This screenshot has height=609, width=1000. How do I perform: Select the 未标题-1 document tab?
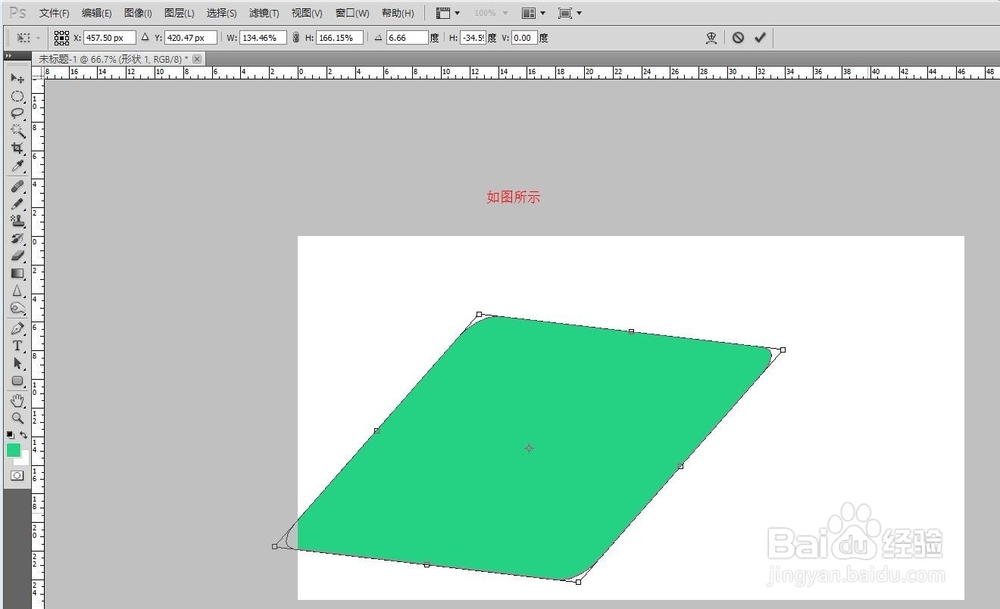click(x=114, y=59)
